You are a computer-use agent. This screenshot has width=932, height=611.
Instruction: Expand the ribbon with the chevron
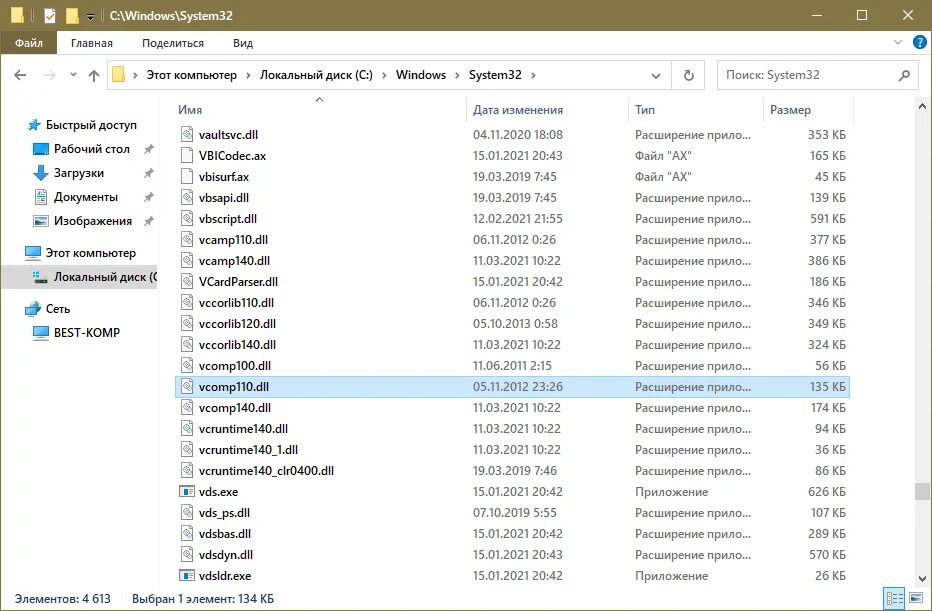click(x=898, y=42)
